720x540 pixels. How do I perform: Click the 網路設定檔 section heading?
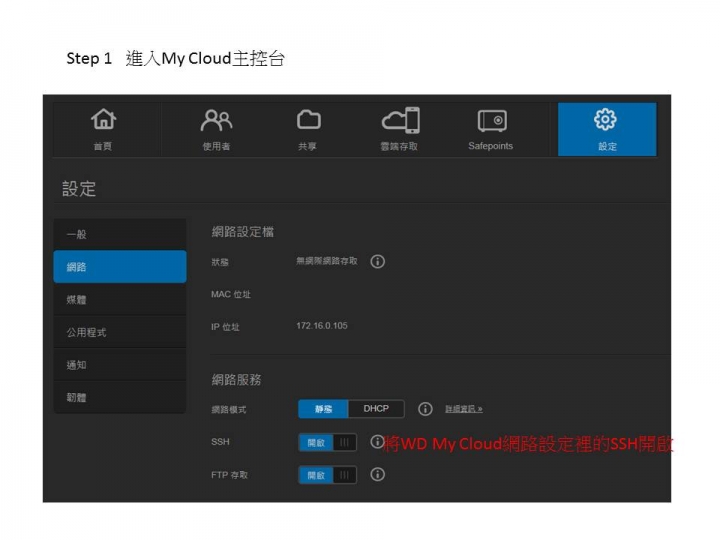(242, 232)
